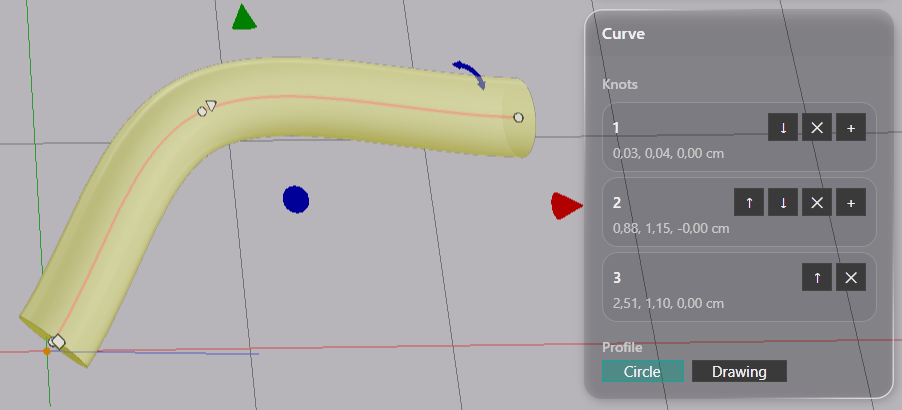This screenshot has height=410, width=902.
Task: Delete knot 2 from the curve
Action: [x=817, y=202]
